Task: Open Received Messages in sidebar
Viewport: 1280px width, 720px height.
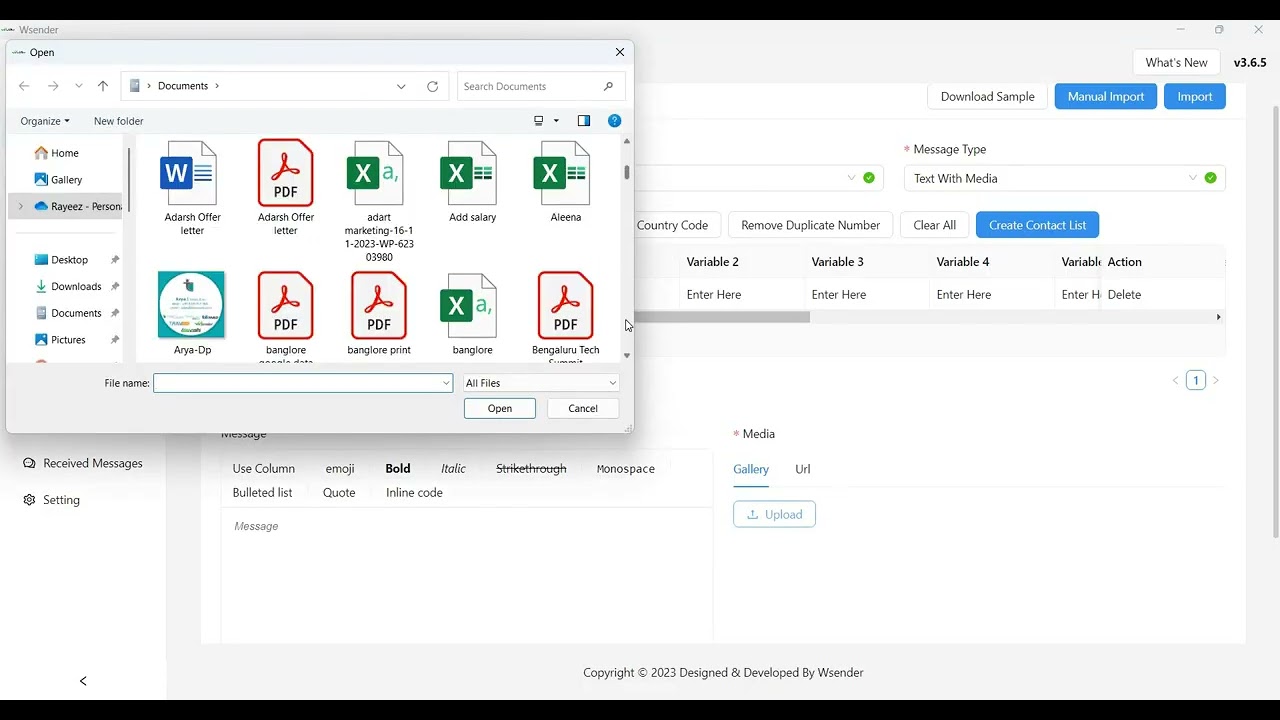Action: 83,463
